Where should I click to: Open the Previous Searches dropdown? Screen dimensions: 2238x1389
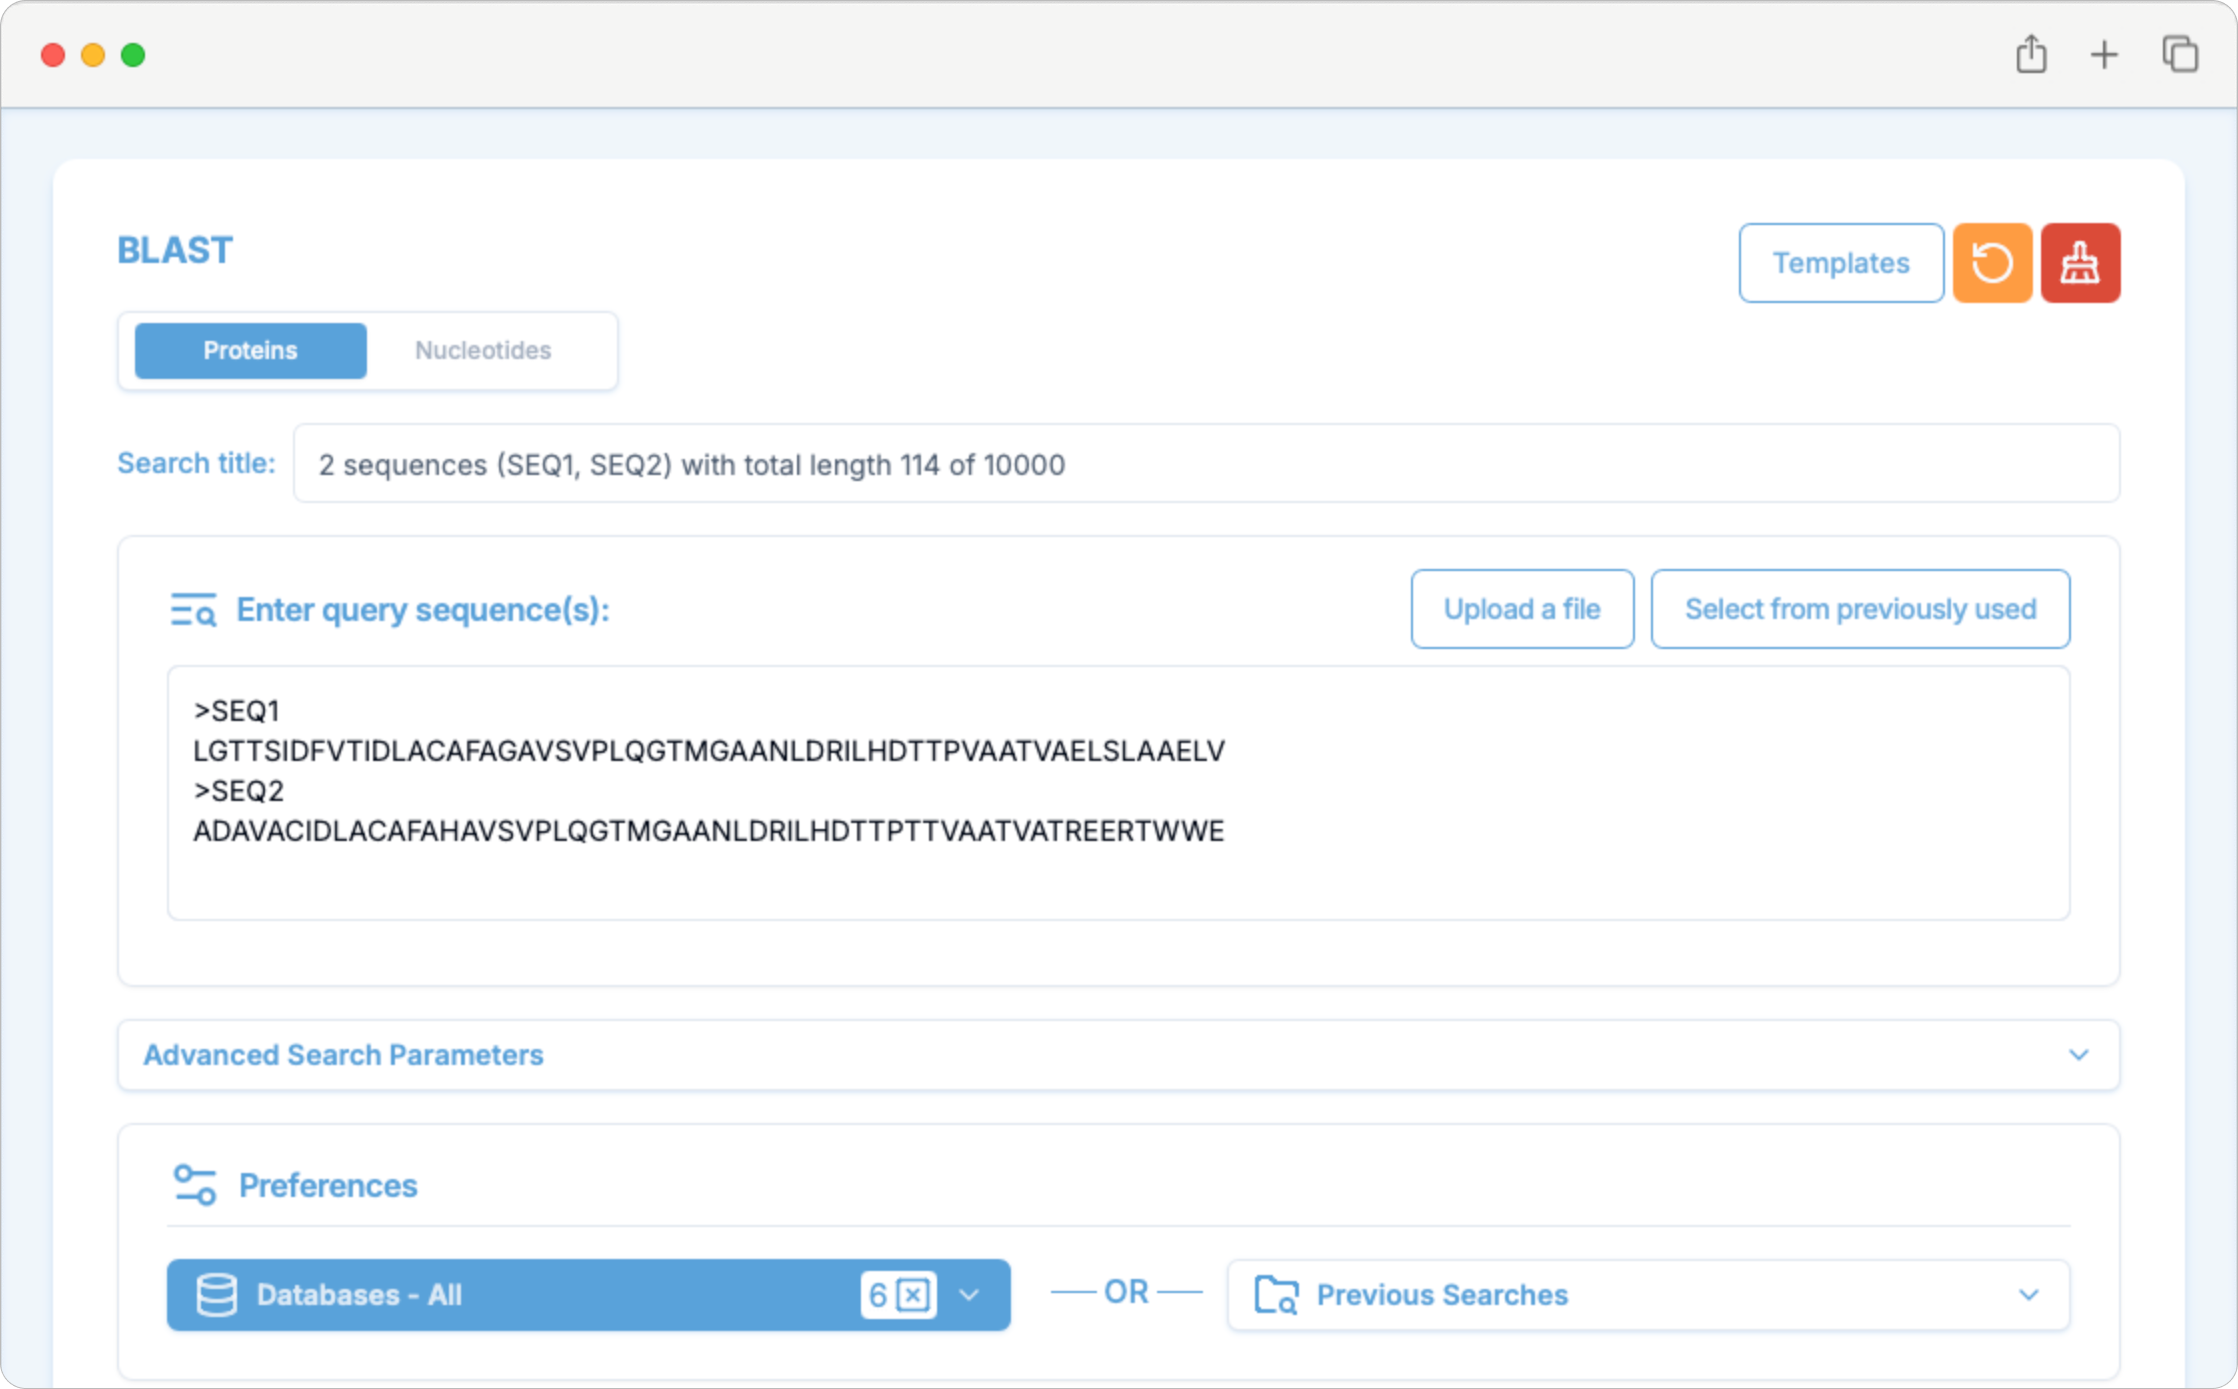[1648, 1295]
